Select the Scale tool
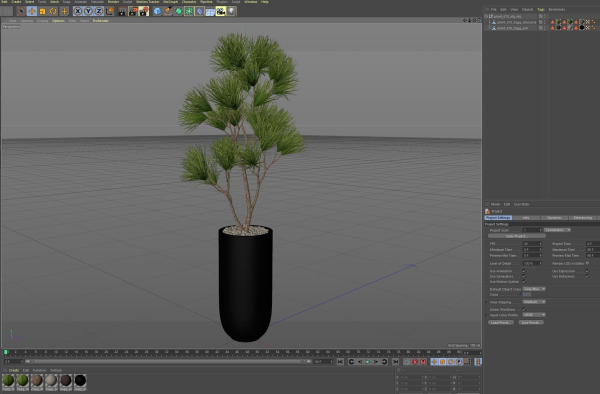The image size is (600, 394). click(x=42, y=11)
